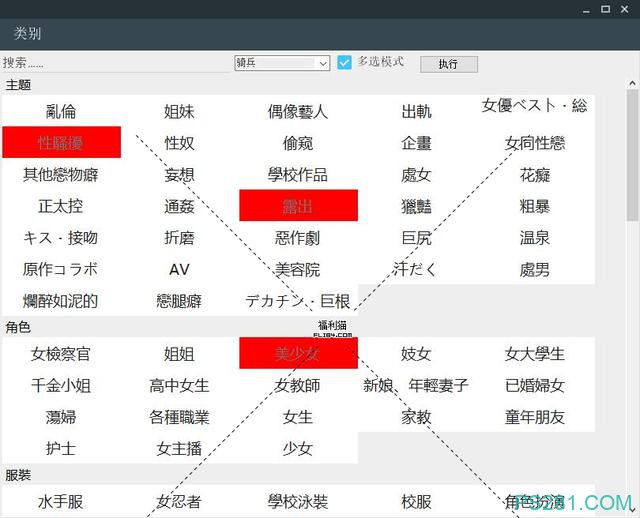The height and width of the screenshot is (518, 640).
Task: Select the 原作コラボ tag
Action: (x=61, y=269)
